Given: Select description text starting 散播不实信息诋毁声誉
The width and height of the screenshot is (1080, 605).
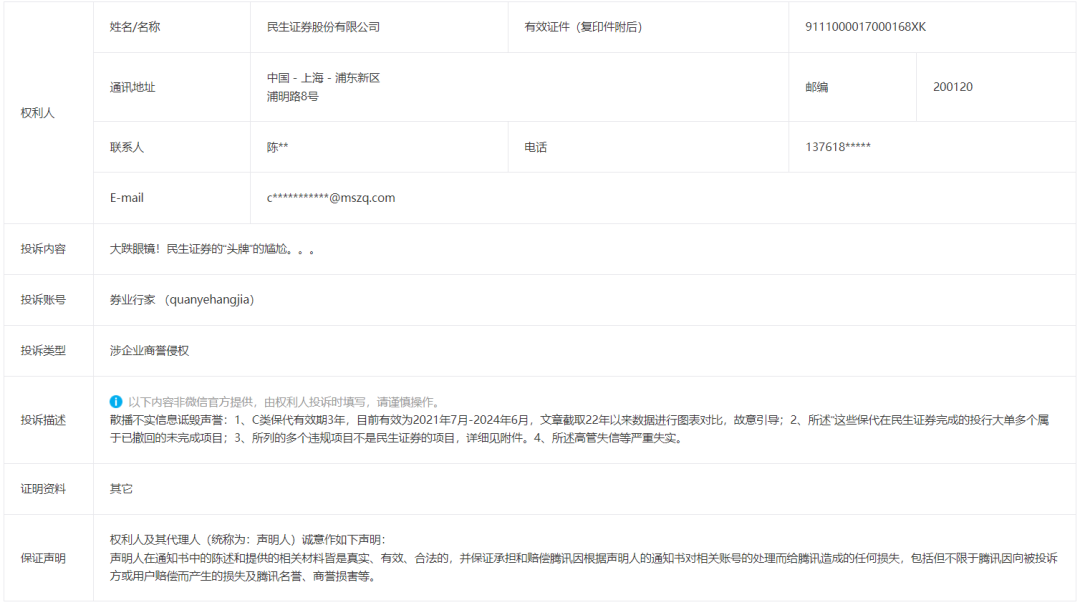Looking at the screenshot, I should pyautogui.click(x=579, y=429).
